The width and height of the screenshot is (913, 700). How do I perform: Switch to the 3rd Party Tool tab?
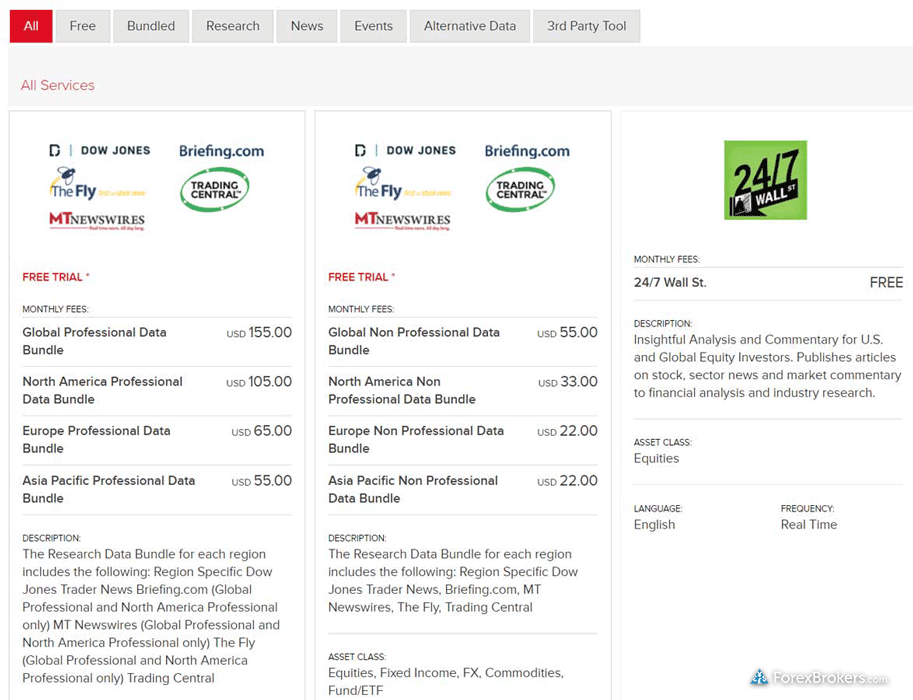tap(587, 26)
